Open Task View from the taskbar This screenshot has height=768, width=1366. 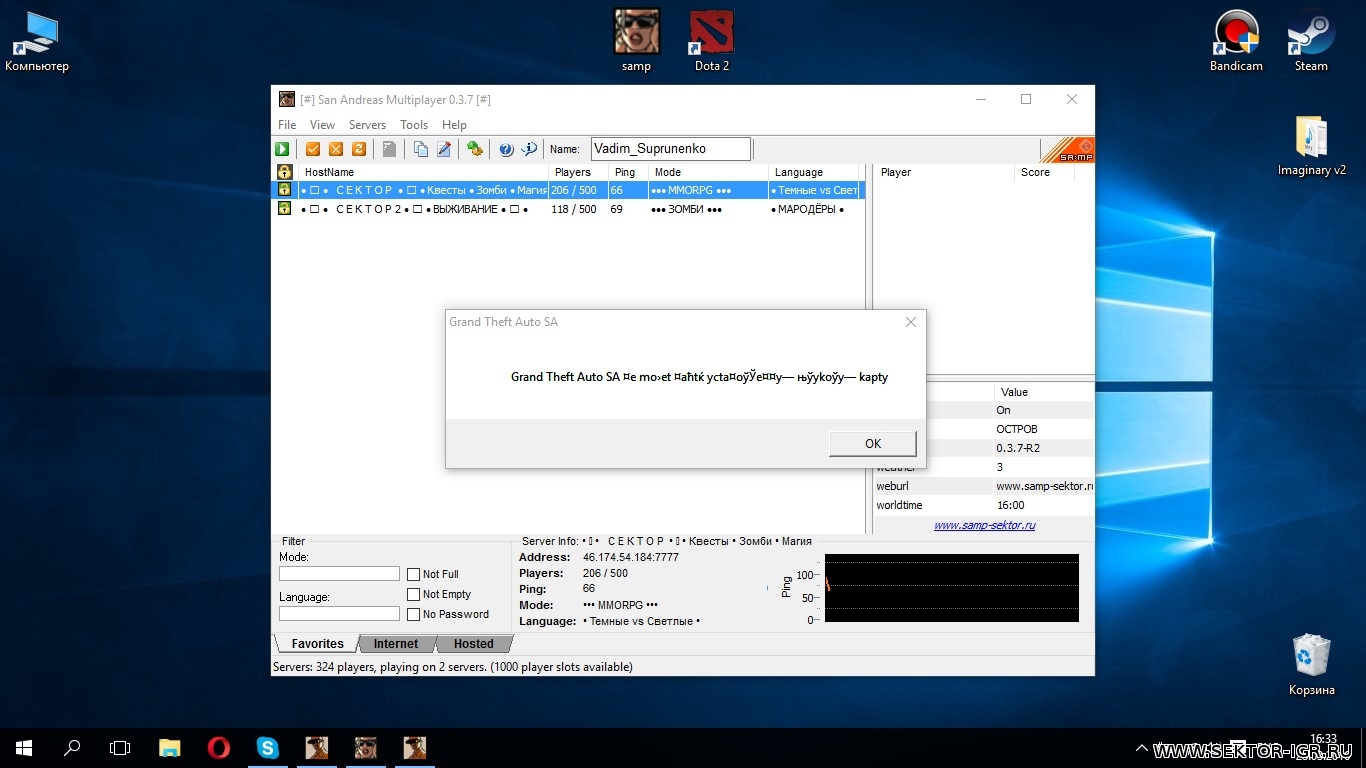pyautogui.click(x=120, y=747)
